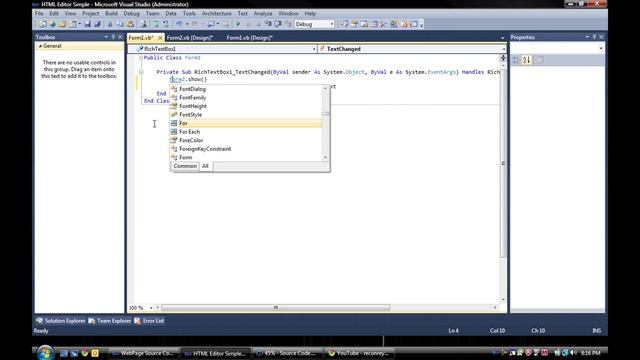Viewport: 640px width, 360px height.
Task: Close the Toolbox panel
Action: click(x=120, y=37)
